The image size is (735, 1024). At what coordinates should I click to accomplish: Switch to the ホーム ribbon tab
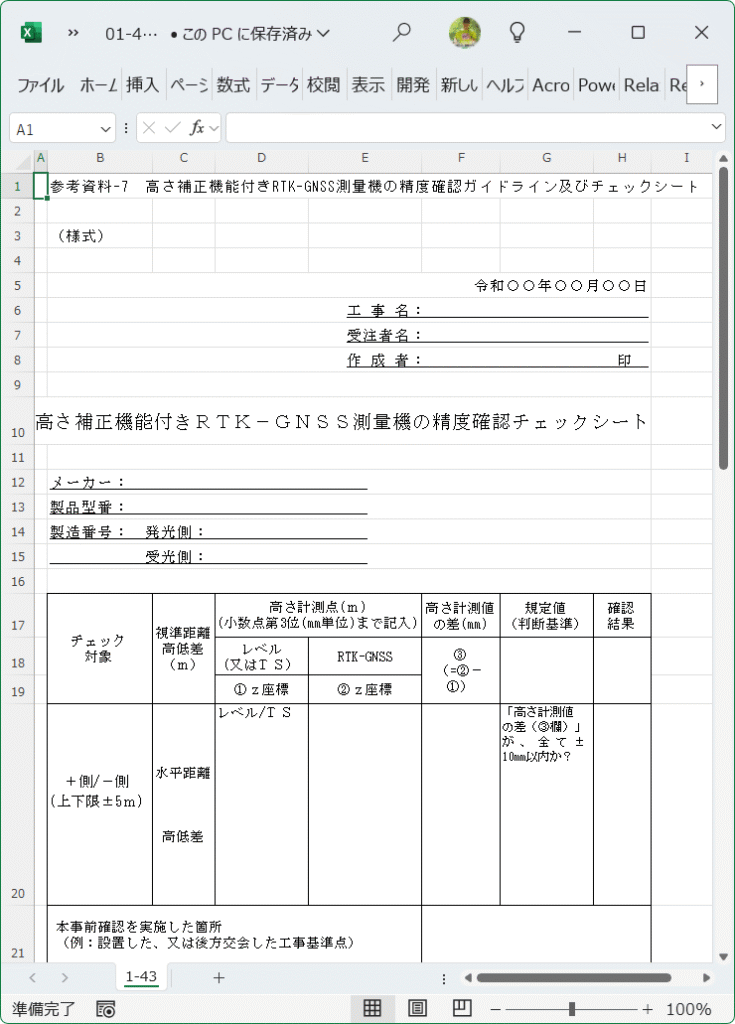coord(98,85)
